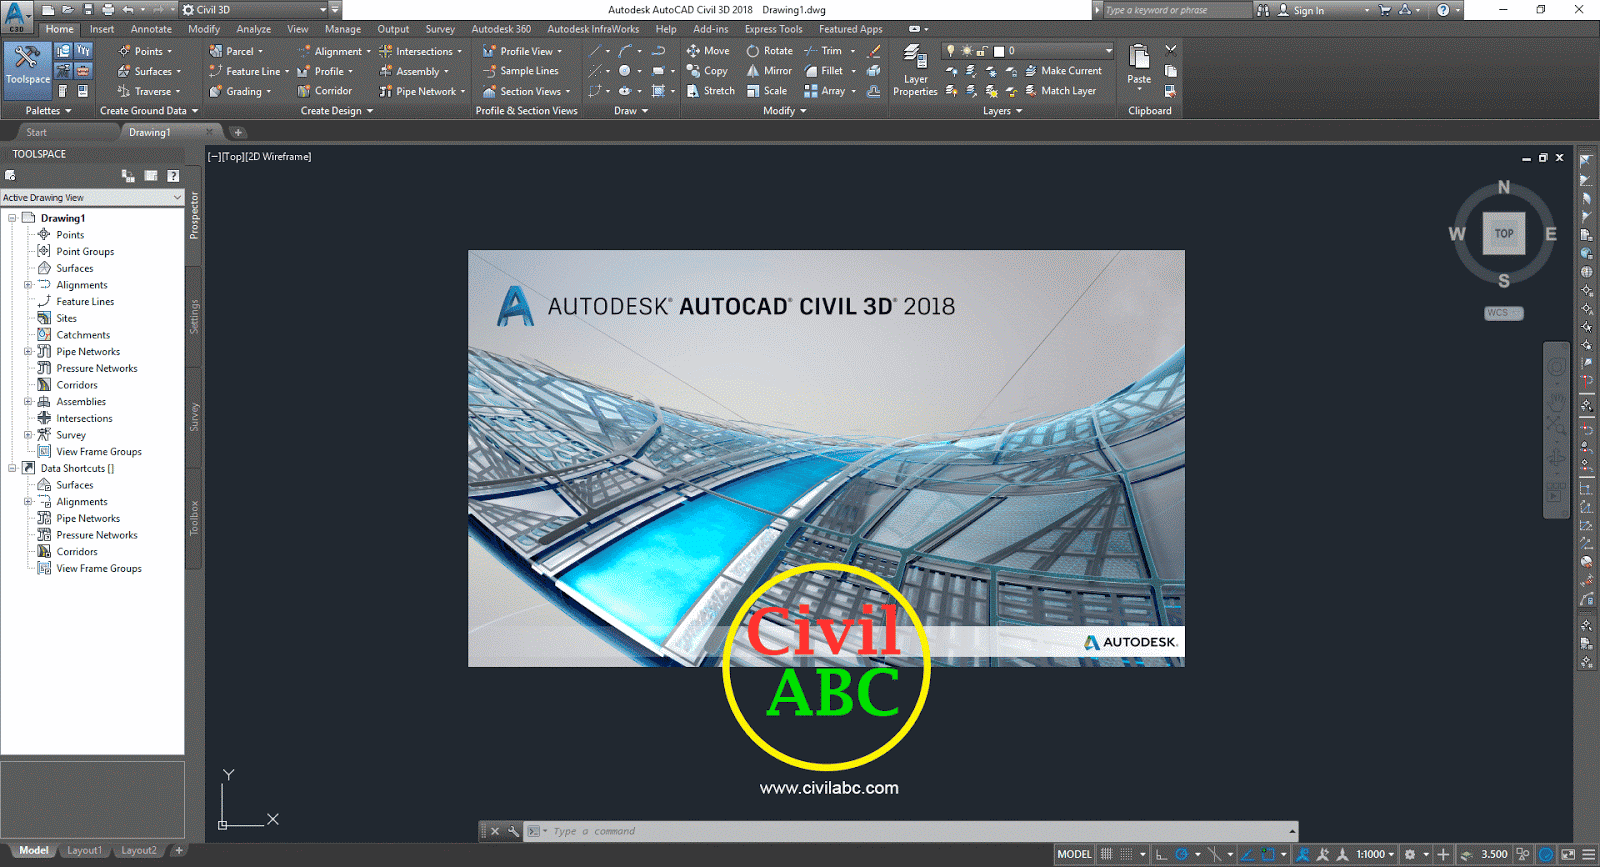Switch to the Analyze ribbon tab
The height and width of the screenshot is (867, 1600).
coord(253,29)
